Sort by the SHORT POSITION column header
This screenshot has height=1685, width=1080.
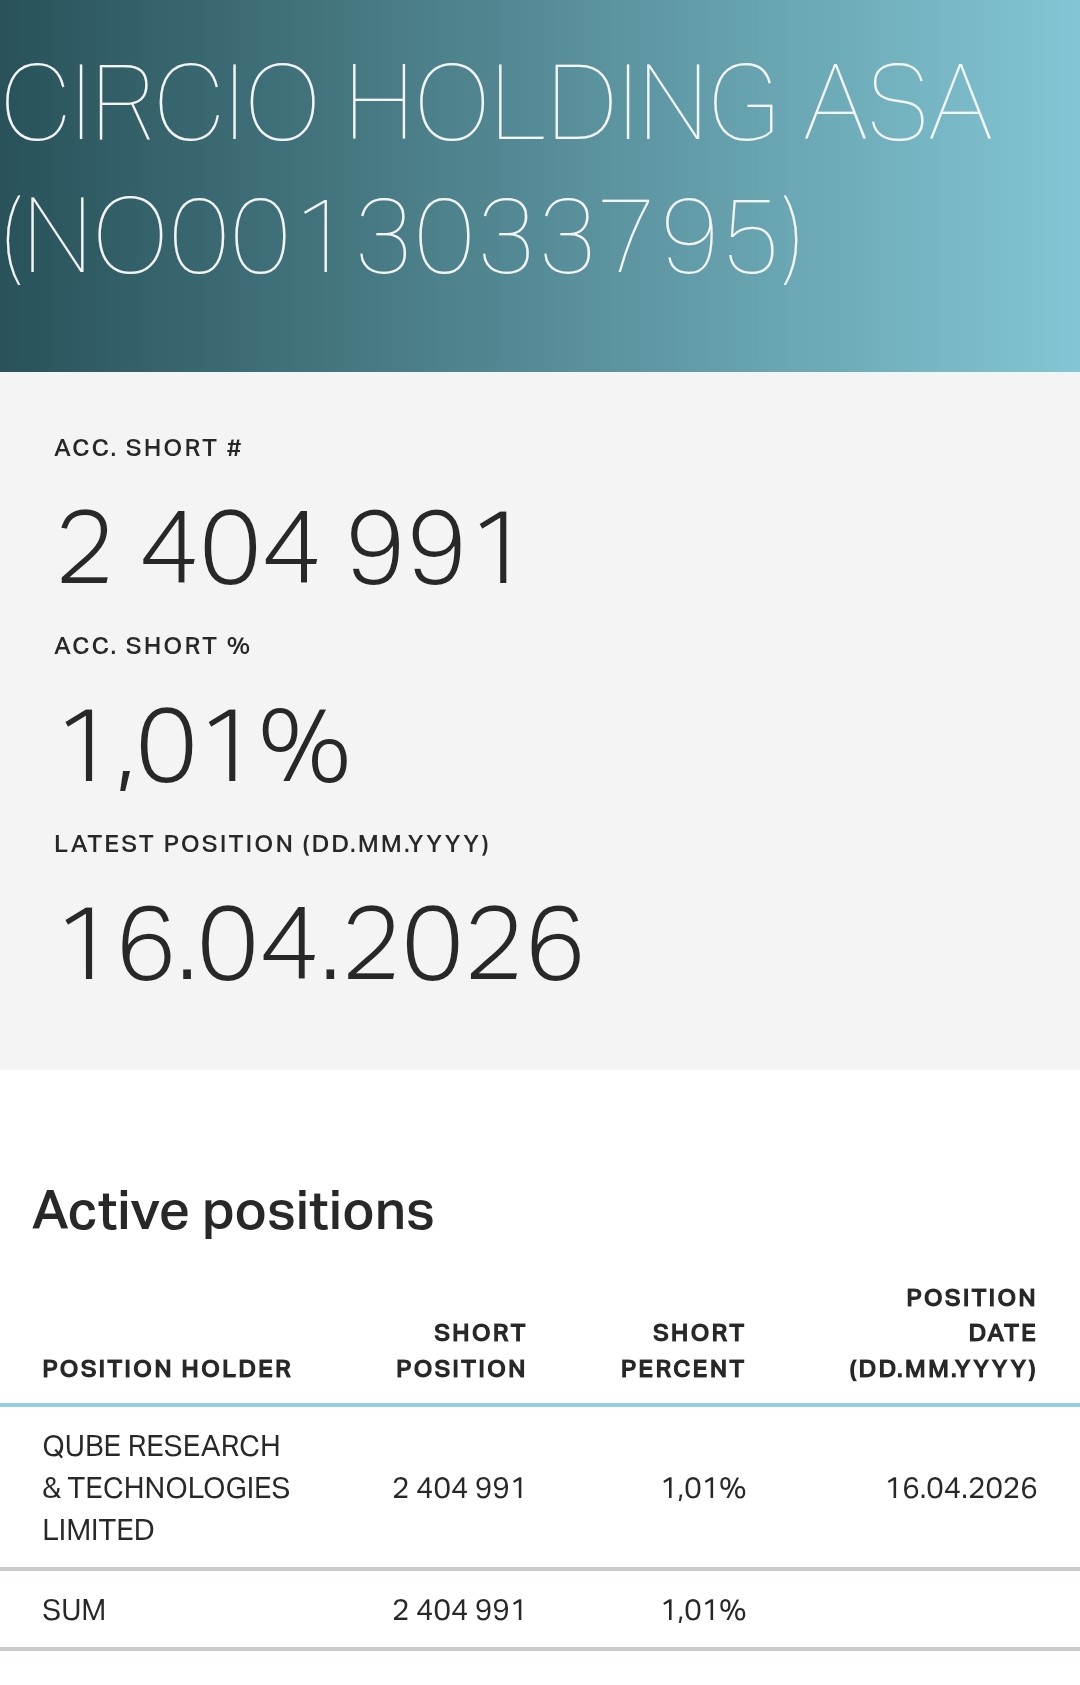461,1351
